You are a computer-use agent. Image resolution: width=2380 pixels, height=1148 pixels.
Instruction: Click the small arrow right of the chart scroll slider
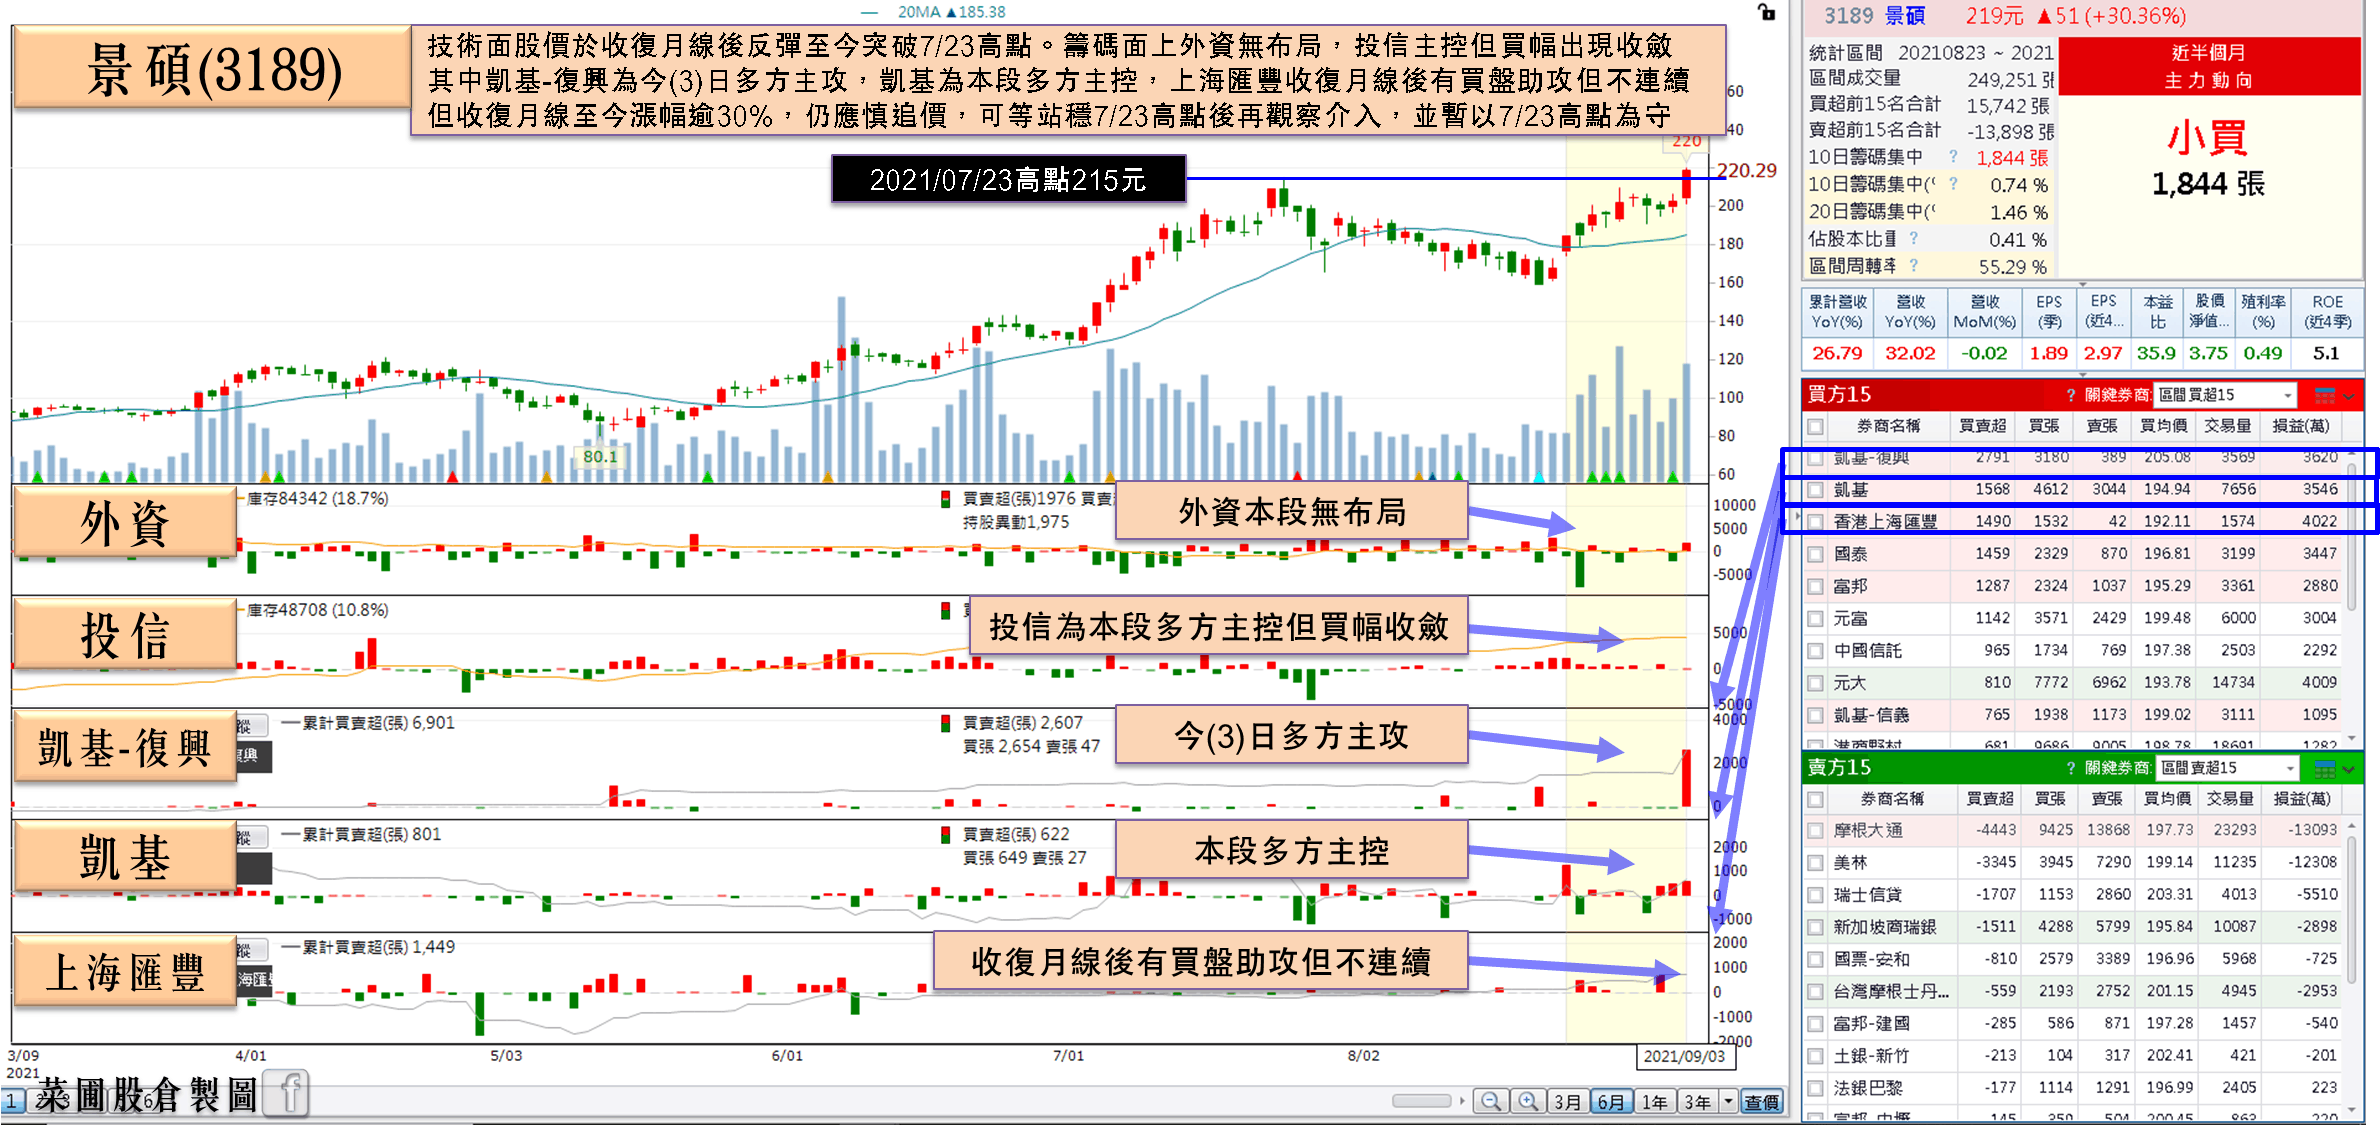(1462, 1101)
